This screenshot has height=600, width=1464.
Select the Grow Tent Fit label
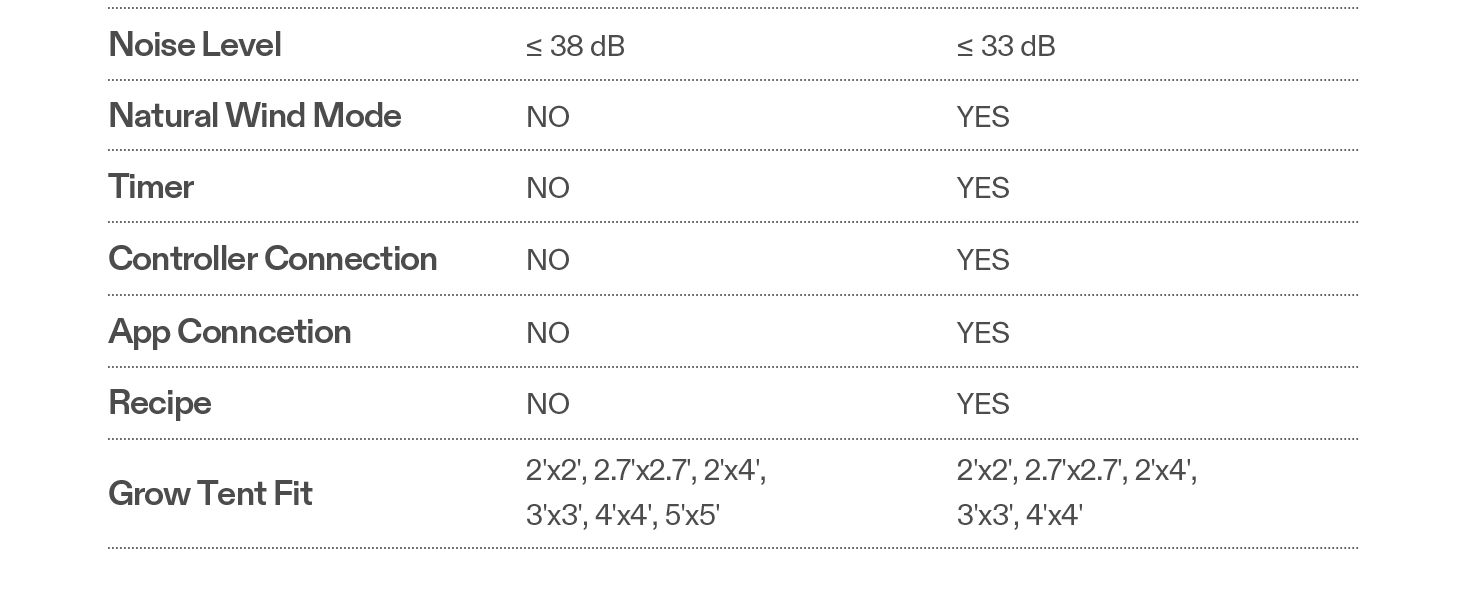(x=211, y=494)
